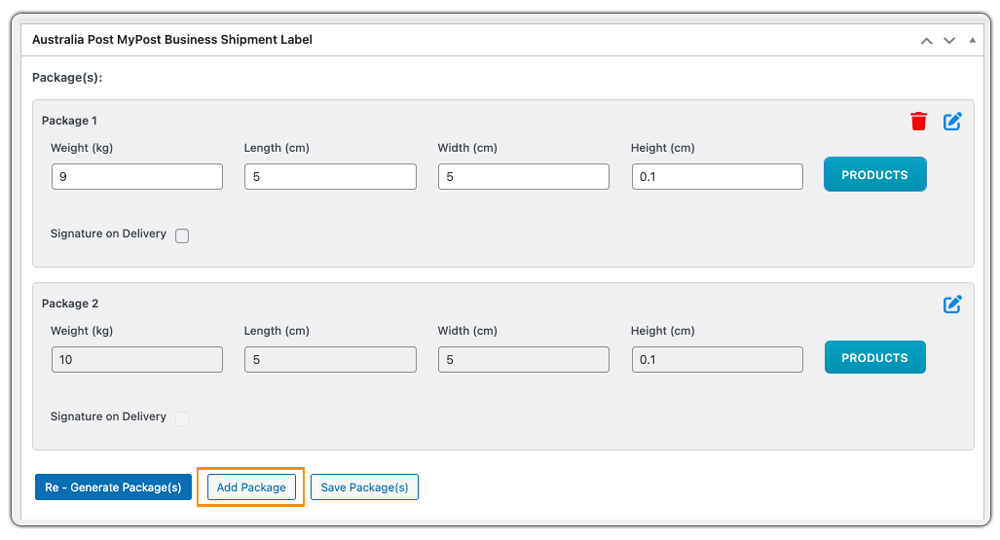Viewport: 1000px width, 540px height.
Task: Focus the Package 2 Weight field
Action: click(137, 360)
